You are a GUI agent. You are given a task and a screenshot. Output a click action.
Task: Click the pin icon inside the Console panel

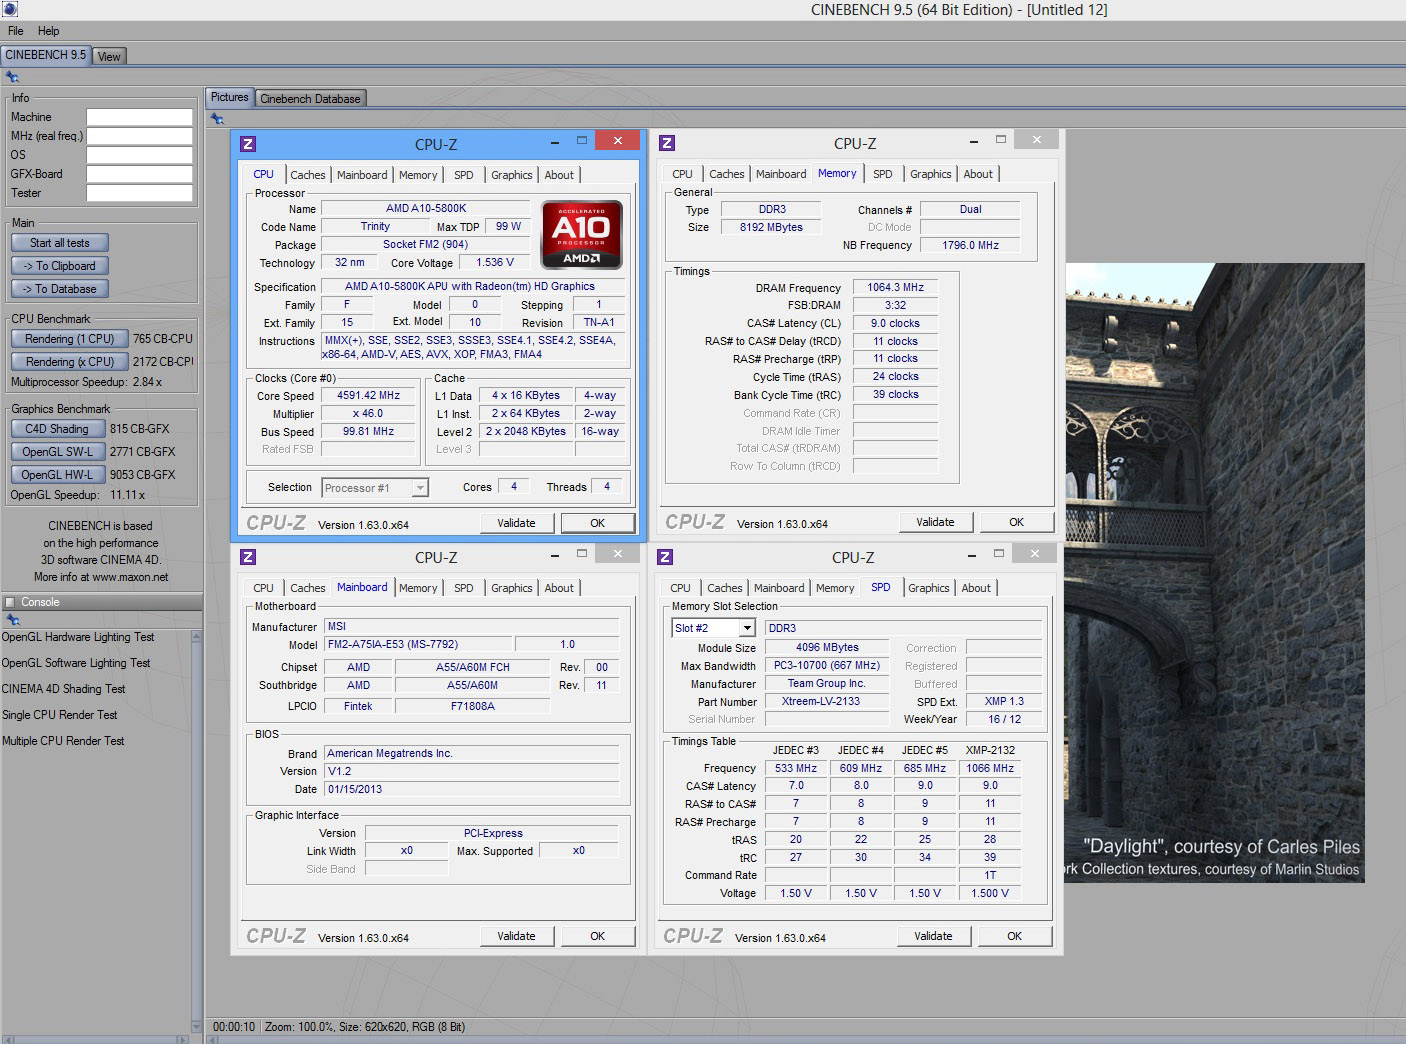click(x=12, y=620)
